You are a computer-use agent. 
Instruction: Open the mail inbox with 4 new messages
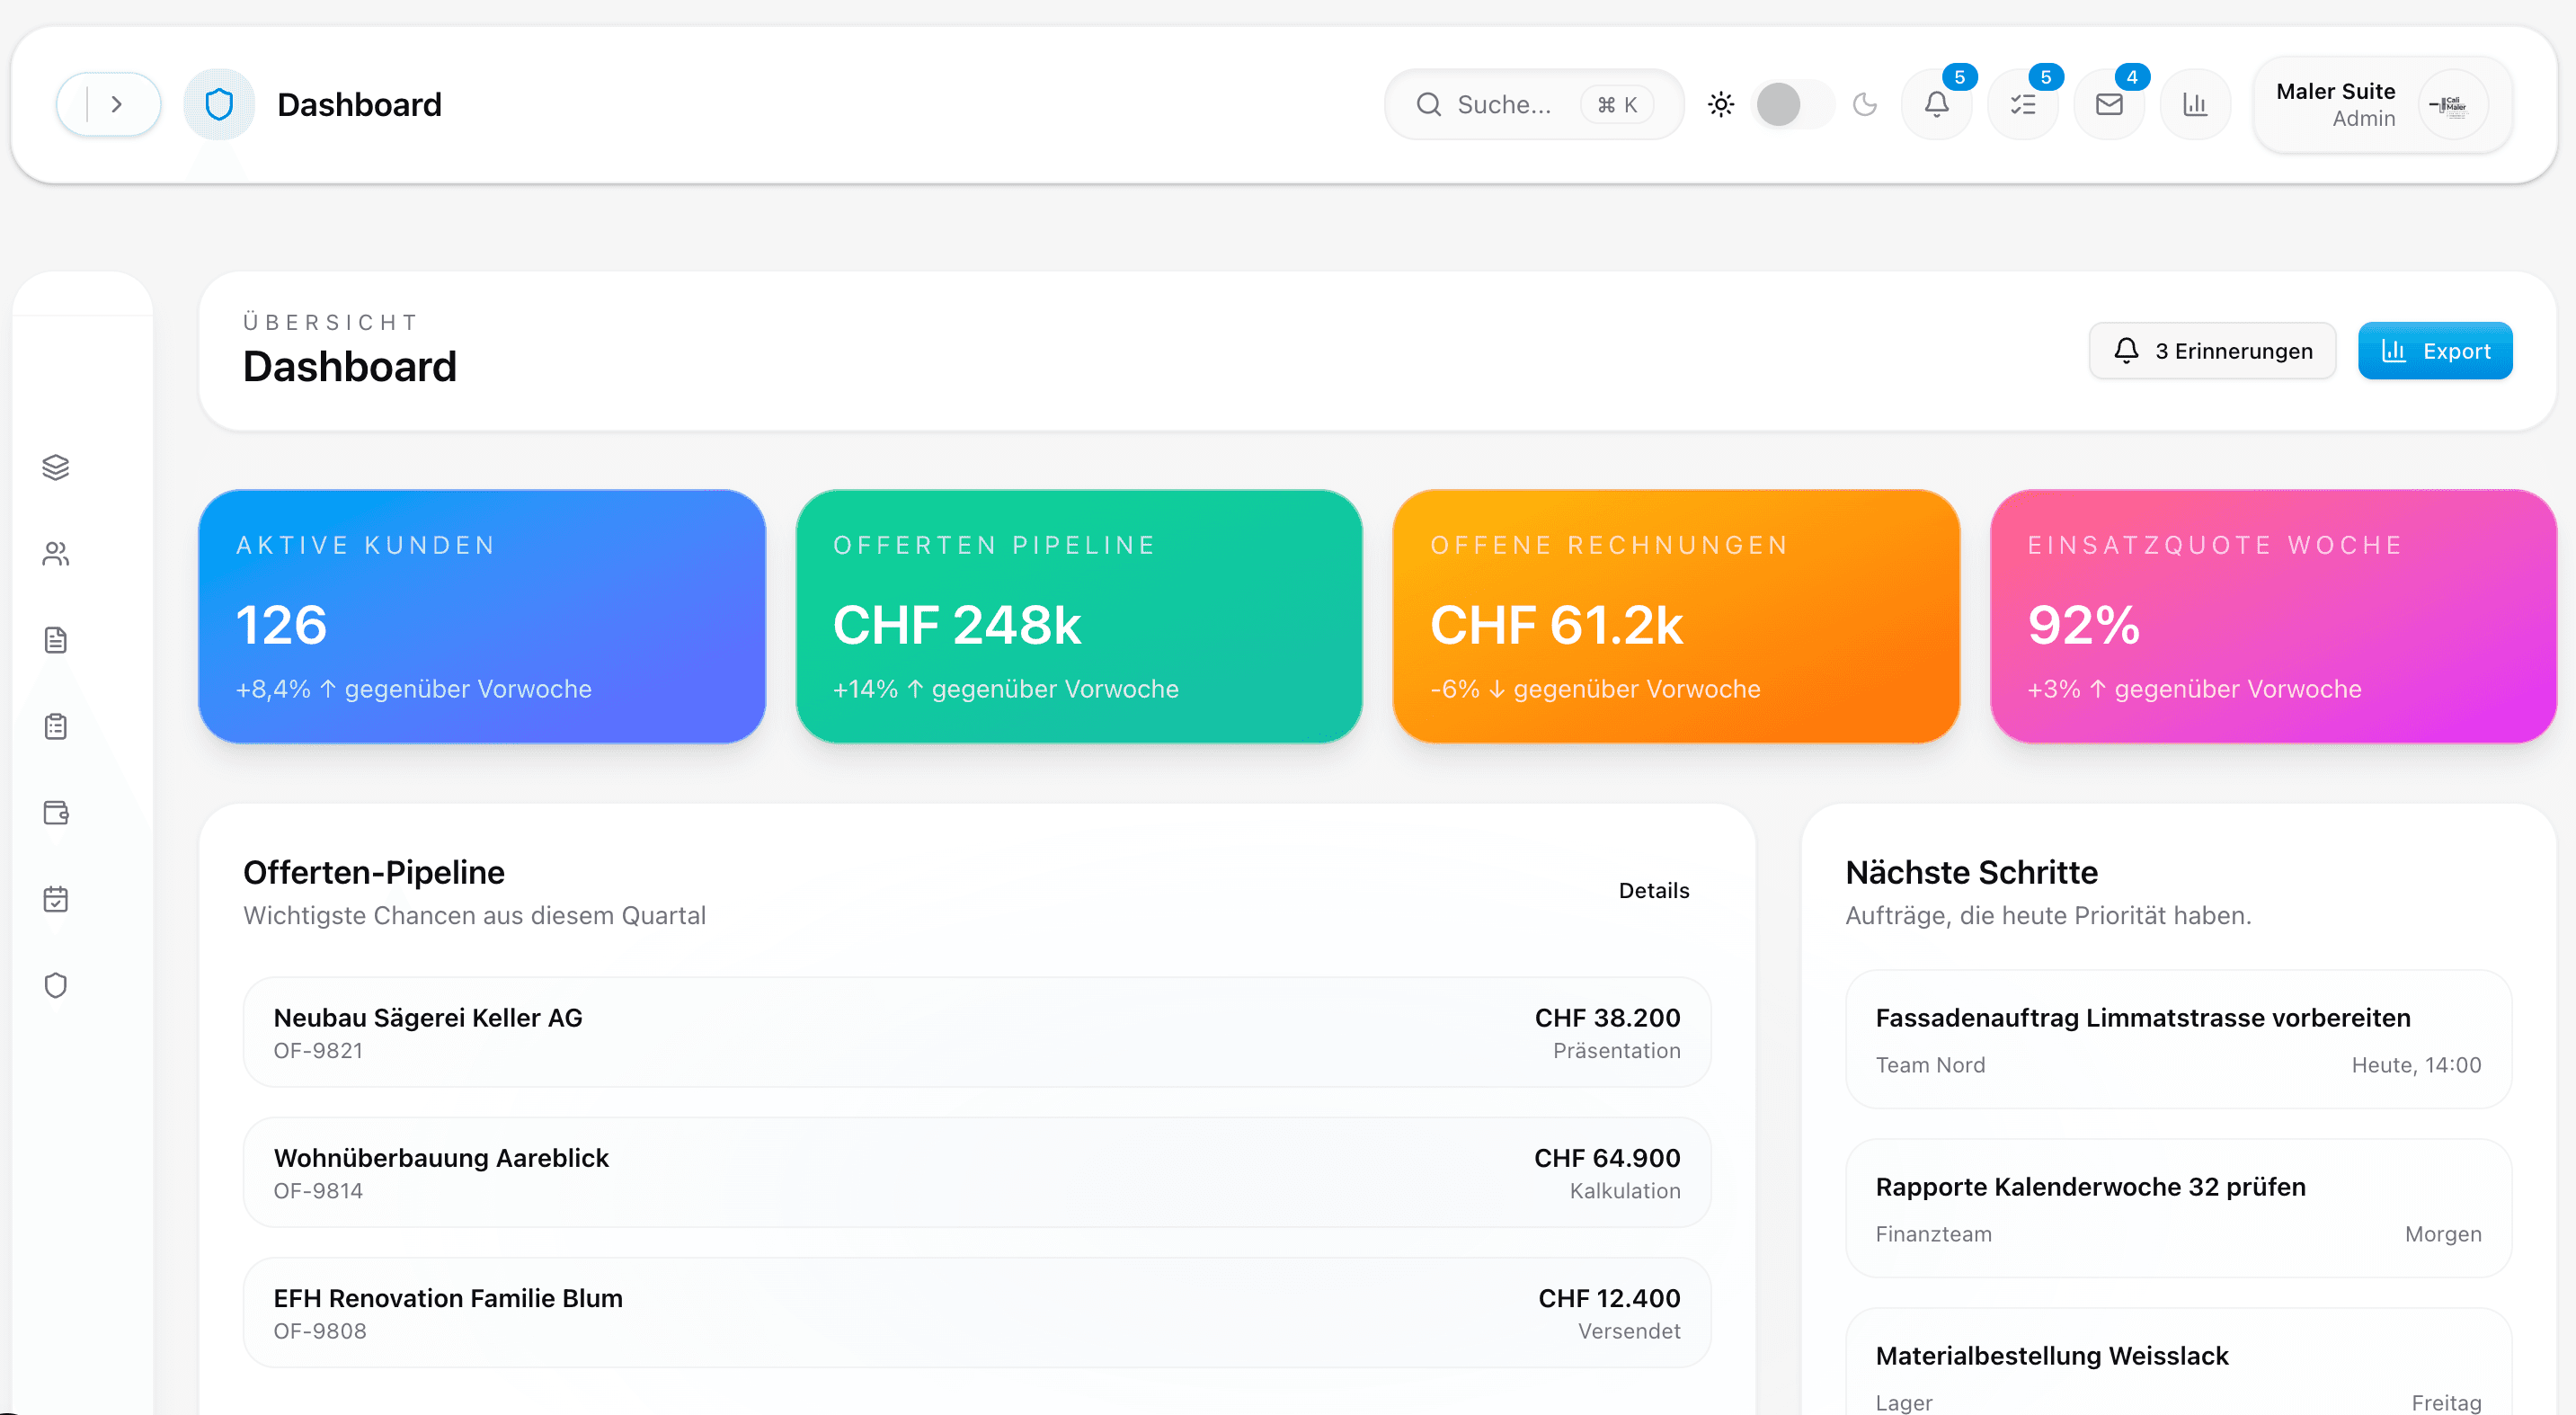point(2109,104)
